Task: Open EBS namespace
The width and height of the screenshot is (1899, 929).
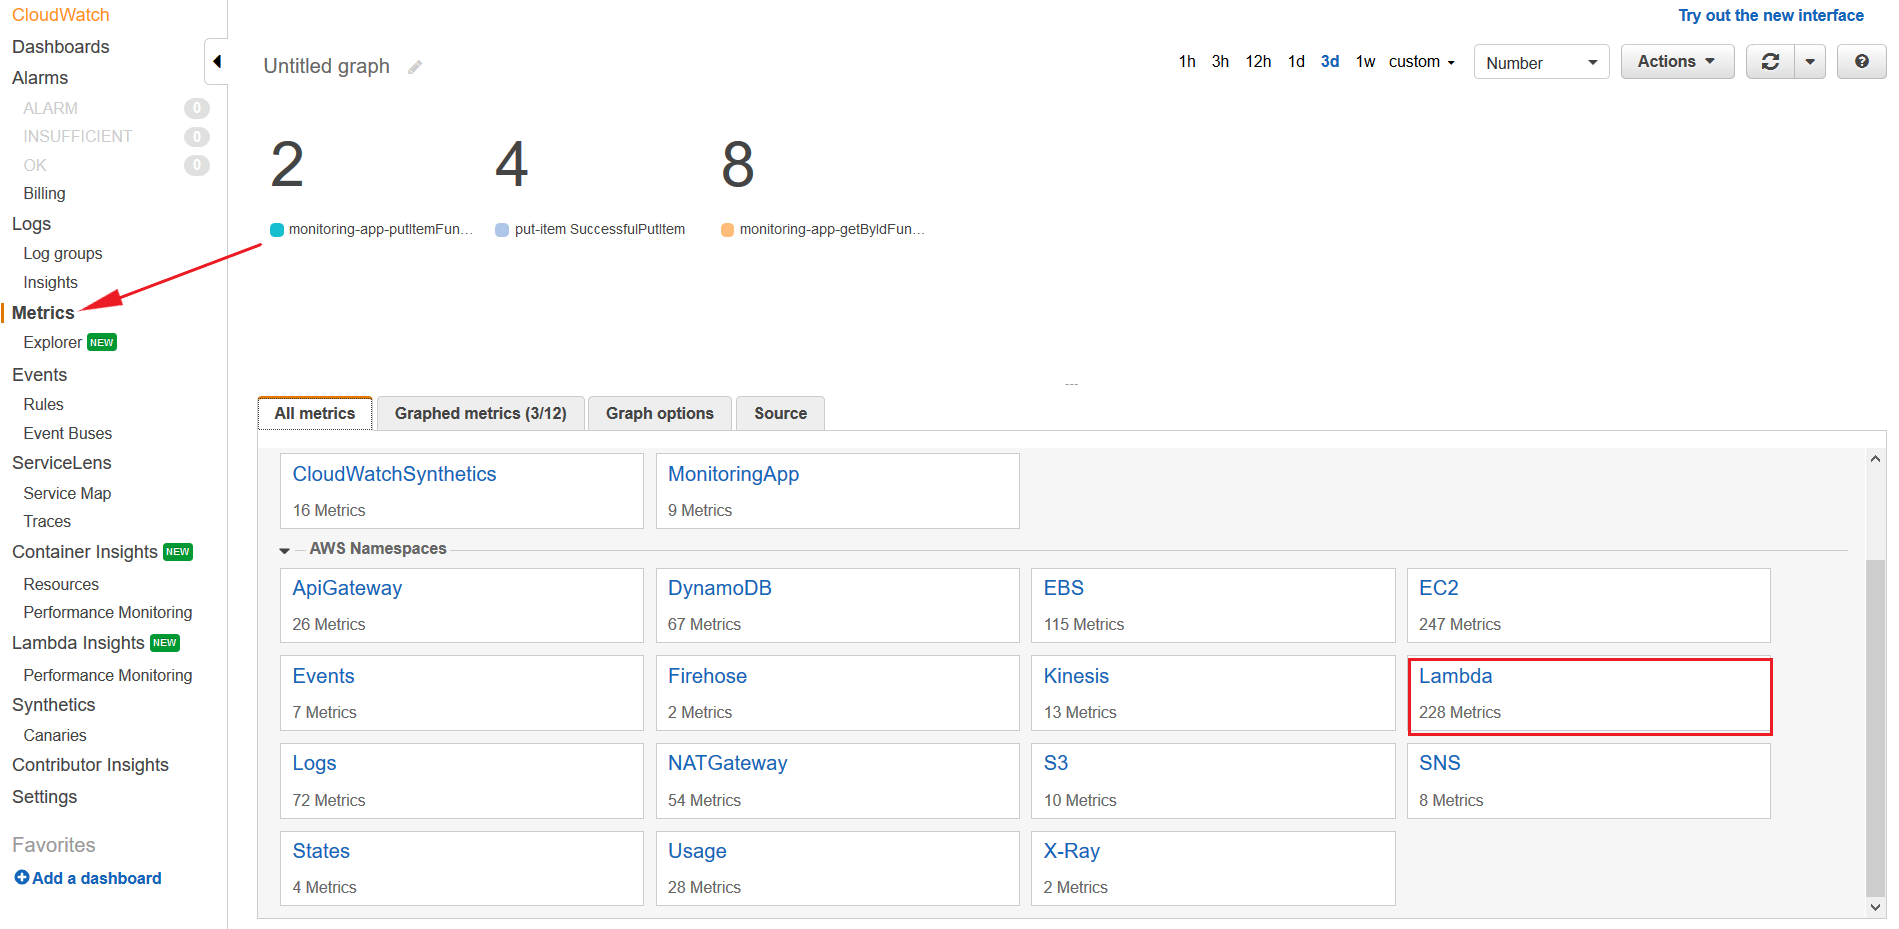Action: [x=1213, y=605]
